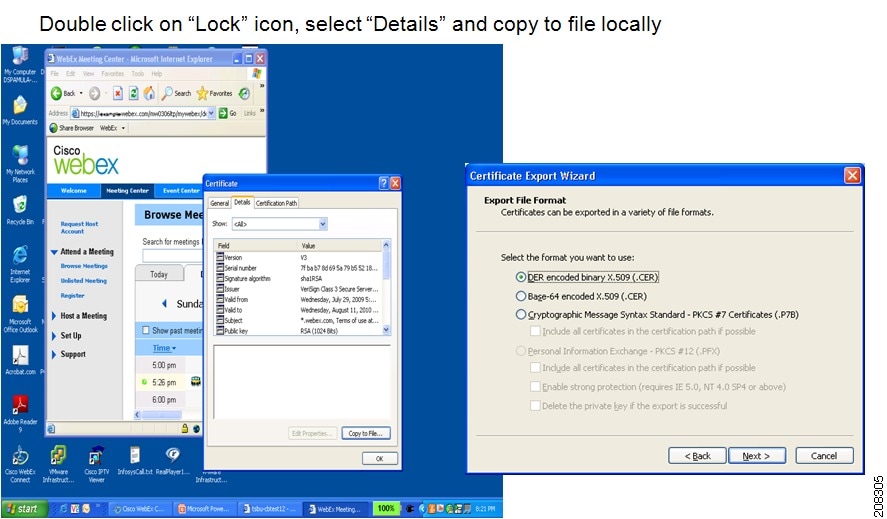The image size is (887, 519).
Task: Open InfosysCall.txt desktop file
Action: point(135,461)
